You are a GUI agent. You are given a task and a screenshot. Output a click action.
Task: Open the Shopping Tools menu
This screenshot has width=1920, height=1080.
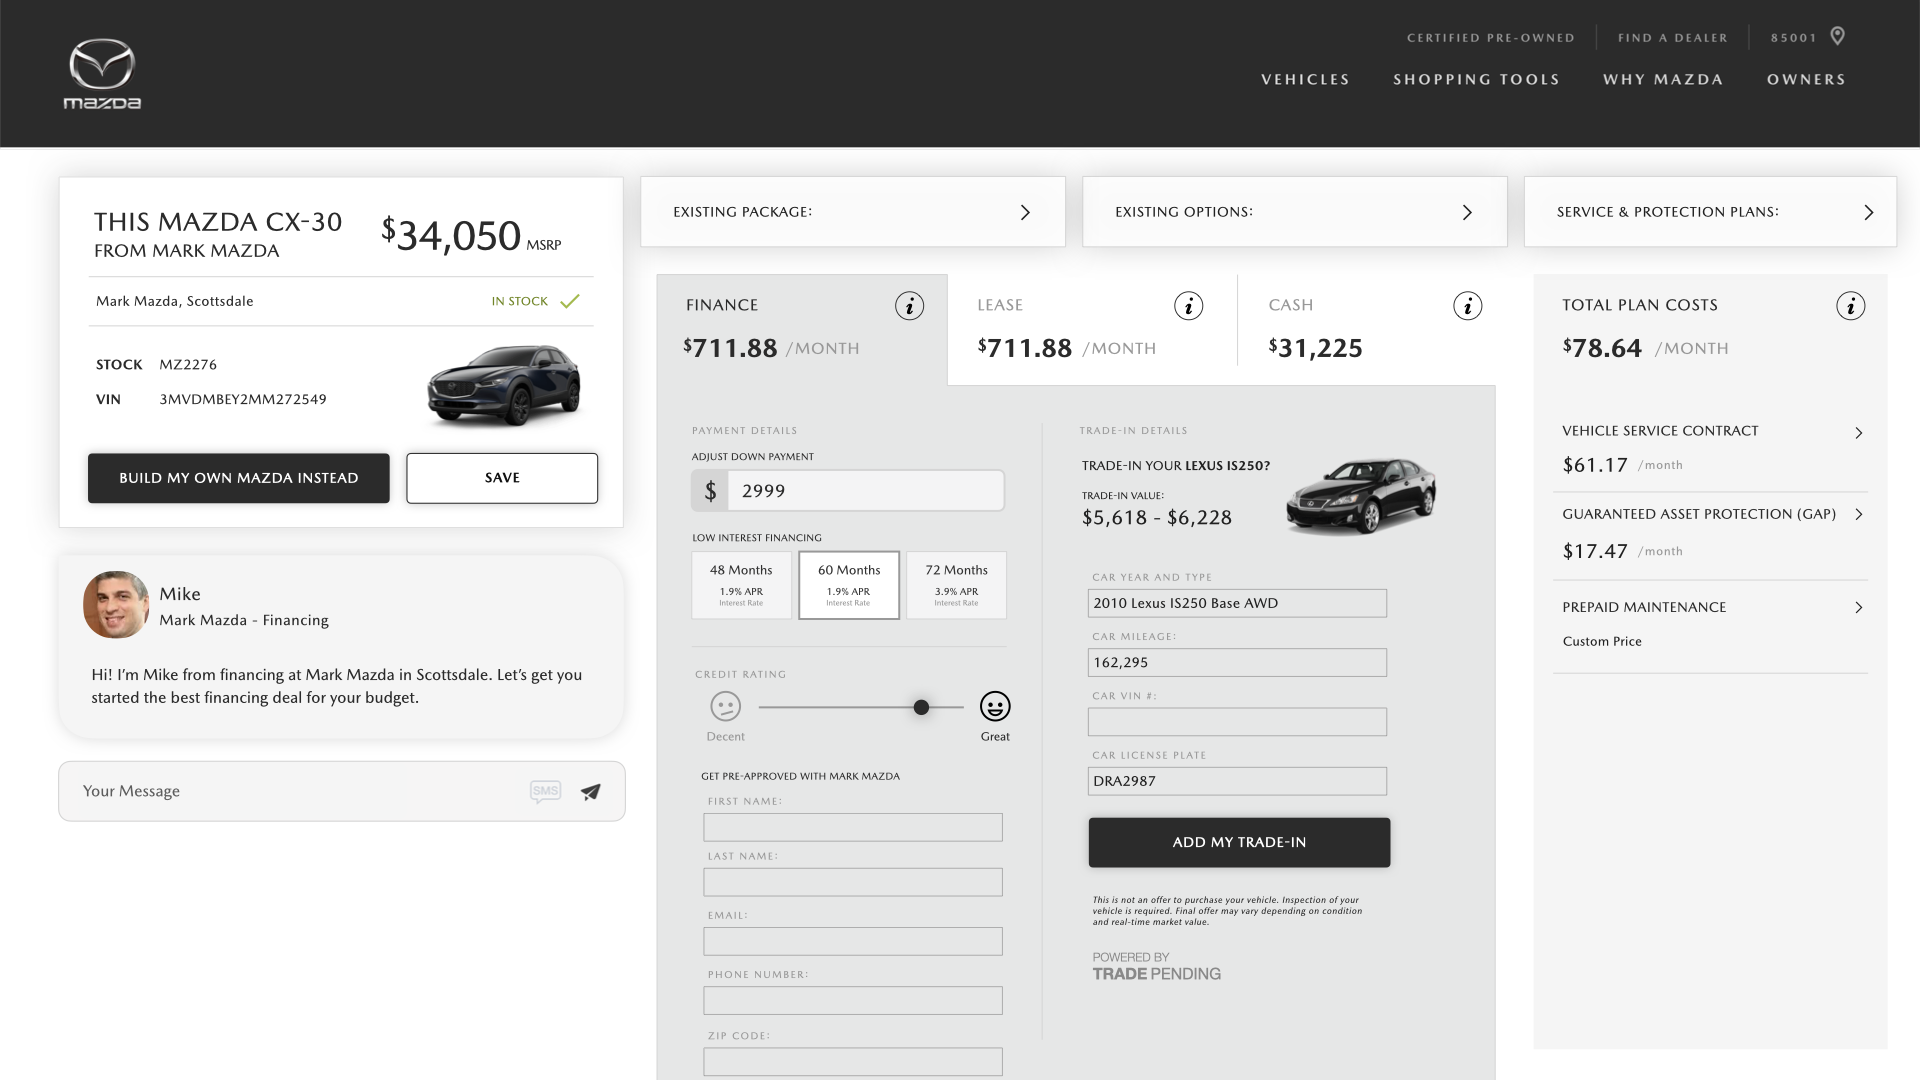click(x=1476, y=79)
